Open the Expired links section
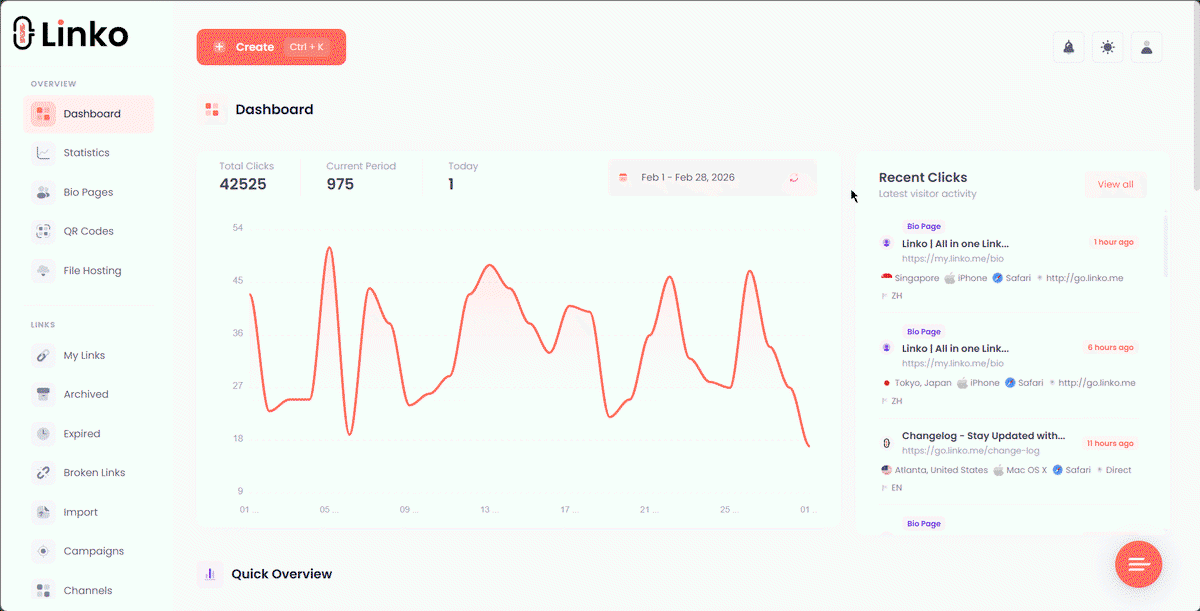 click(x=44, y=433)
